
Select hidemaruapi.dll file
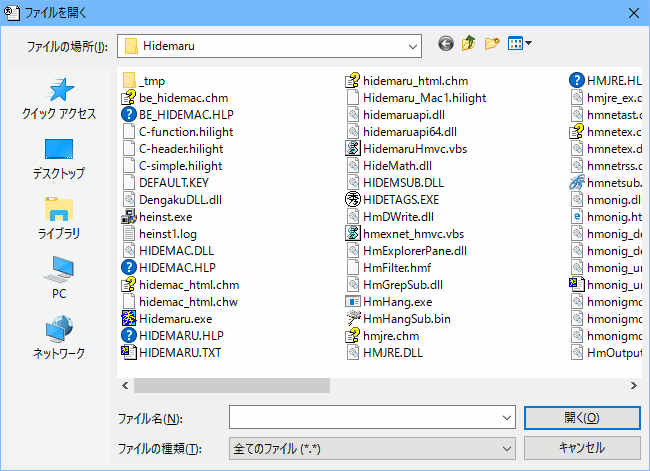click(395, 114)
